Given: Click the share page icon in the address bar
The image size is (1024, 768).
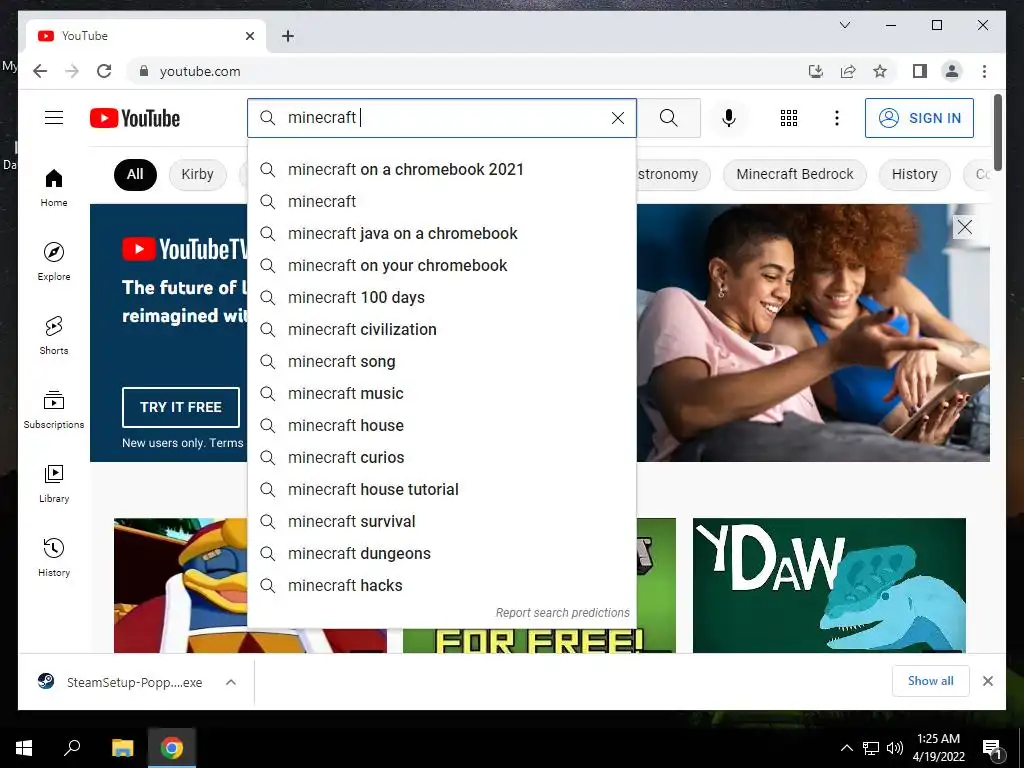Looking at the screenshot, I should (848, 71).
